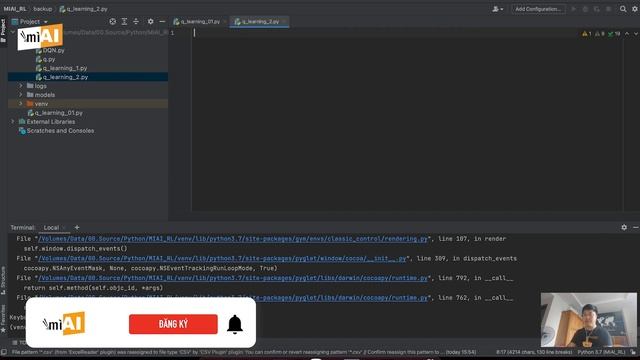Open IDE settings gear top right
Viewport: 640px width, 360px height.
click(x=635, y=9)
